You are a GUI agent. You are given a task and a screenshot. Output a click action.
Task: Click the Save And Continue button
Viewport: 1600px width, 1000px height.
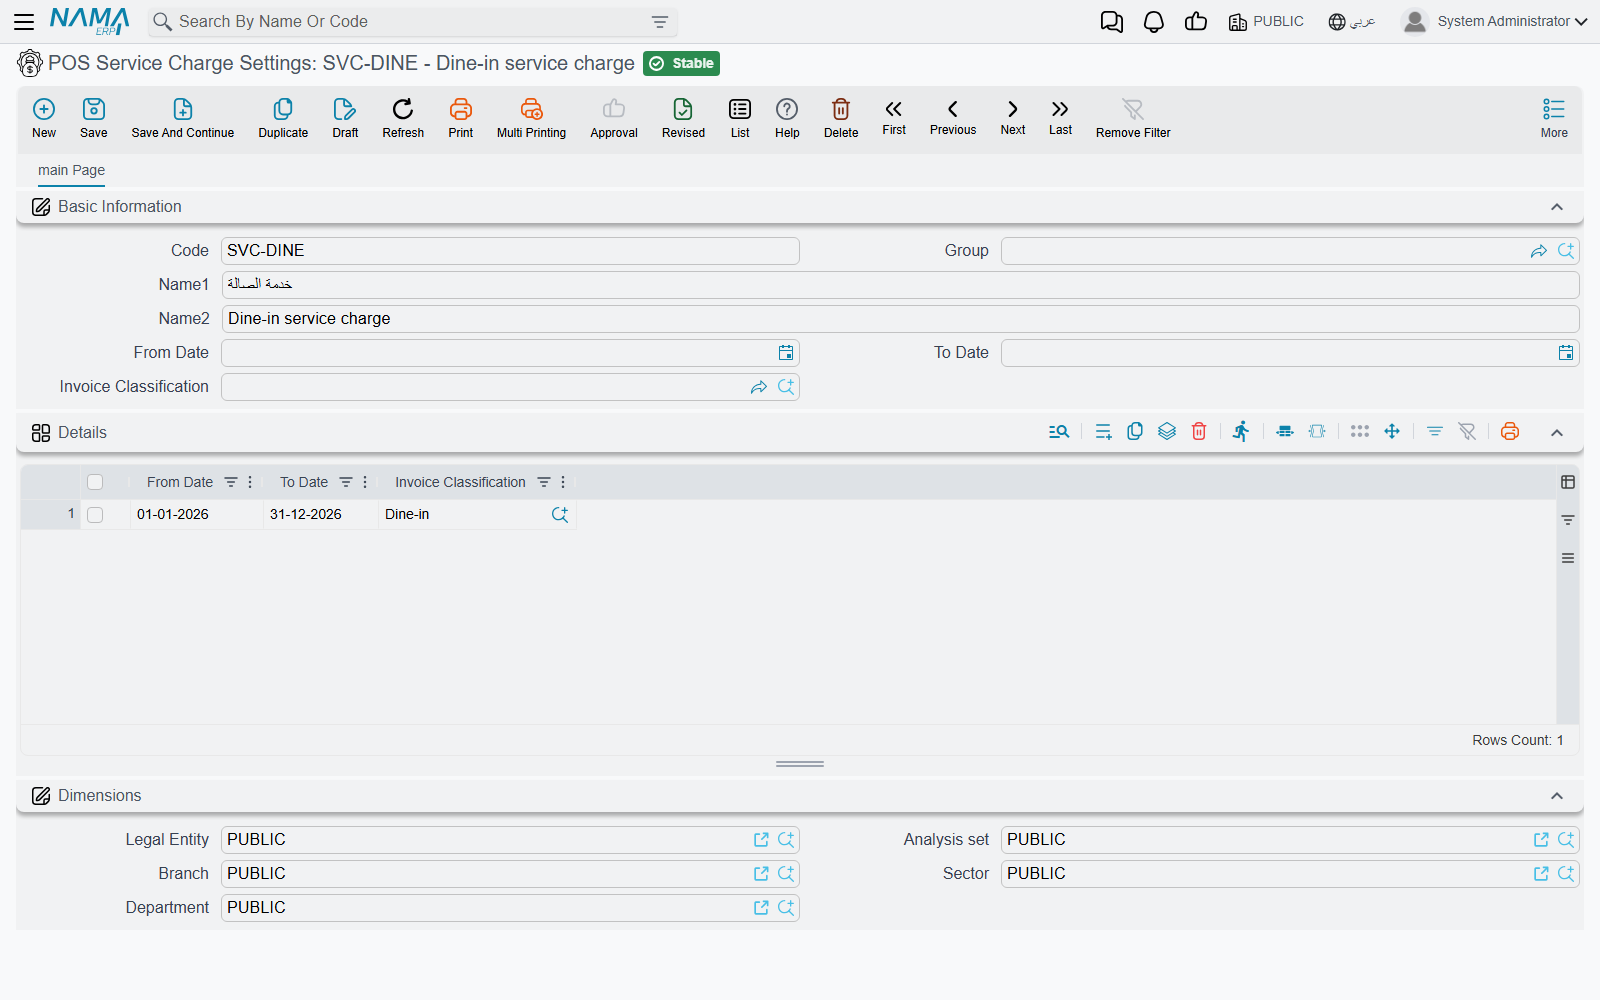pos(183,118)
